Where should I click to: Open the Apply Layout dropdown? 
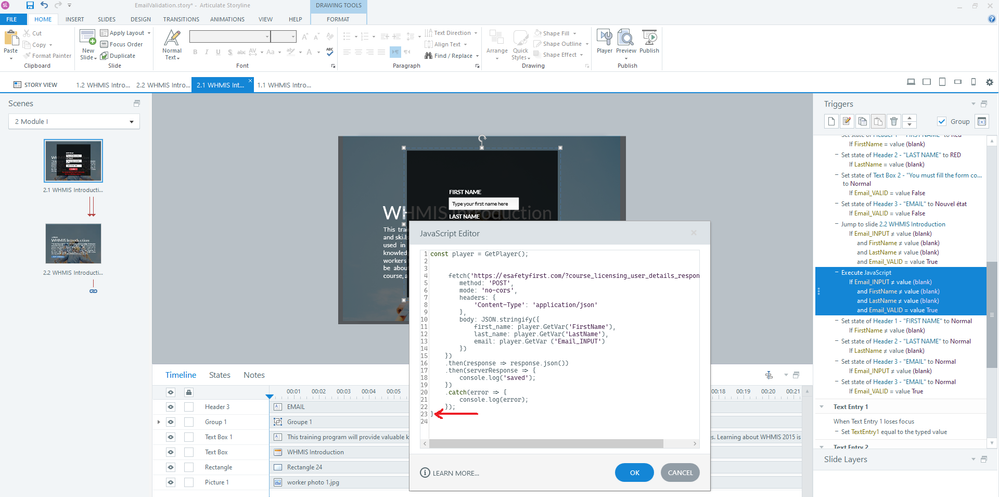tap(130, 33)
